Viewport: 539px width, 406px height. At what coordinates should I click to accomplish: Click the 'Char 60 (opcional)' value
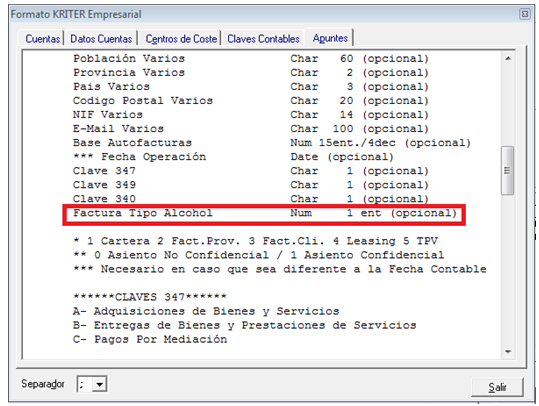[x=360, y=58]
